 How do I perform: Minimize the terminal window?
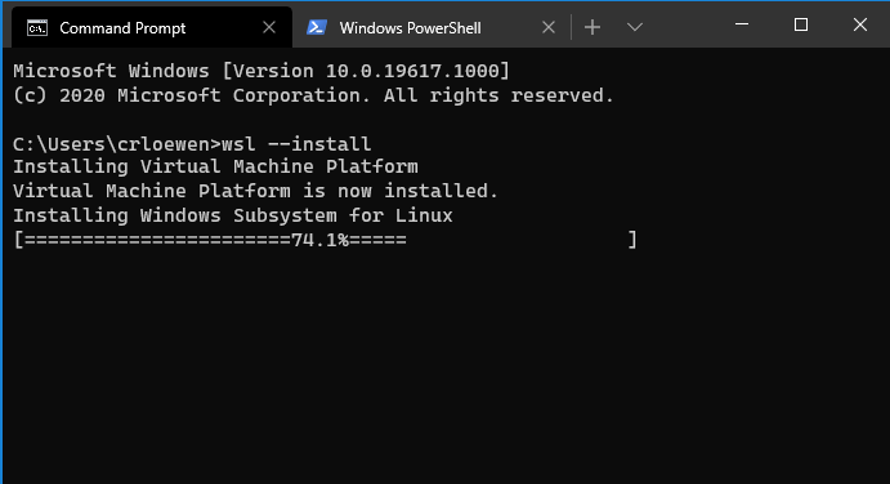pos(741,25)
